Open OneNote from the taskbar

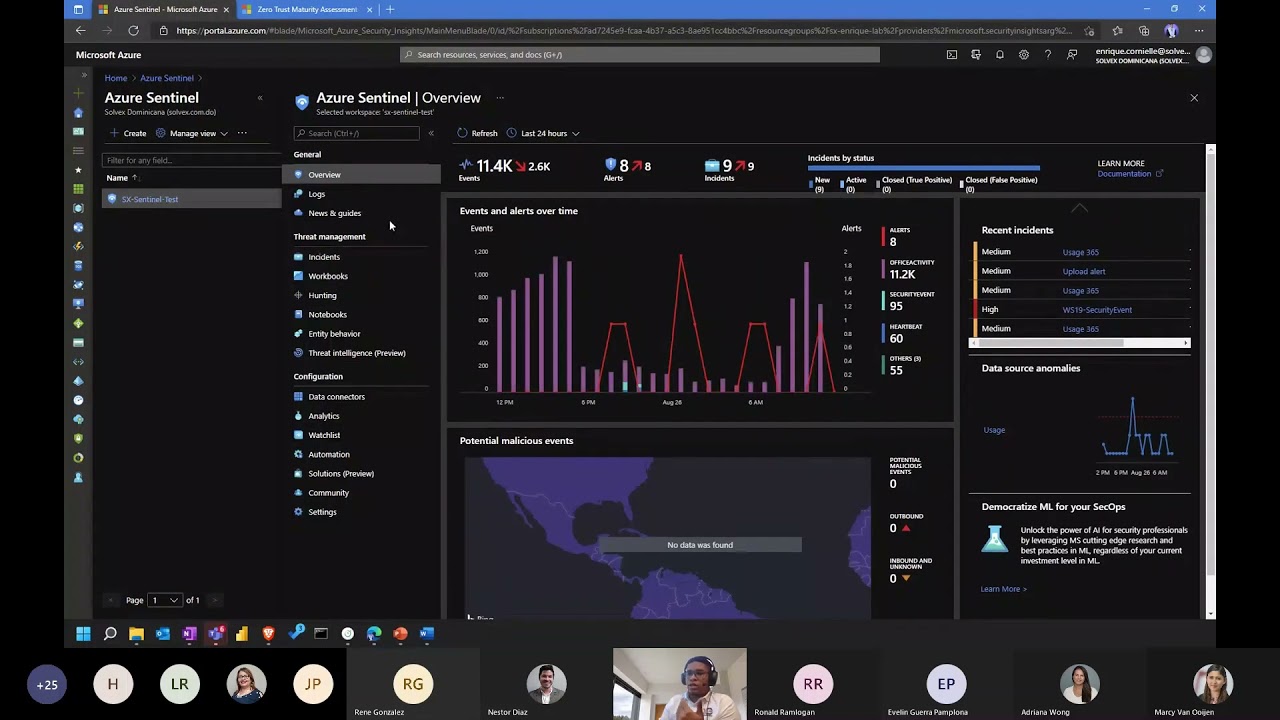point(189,633)
